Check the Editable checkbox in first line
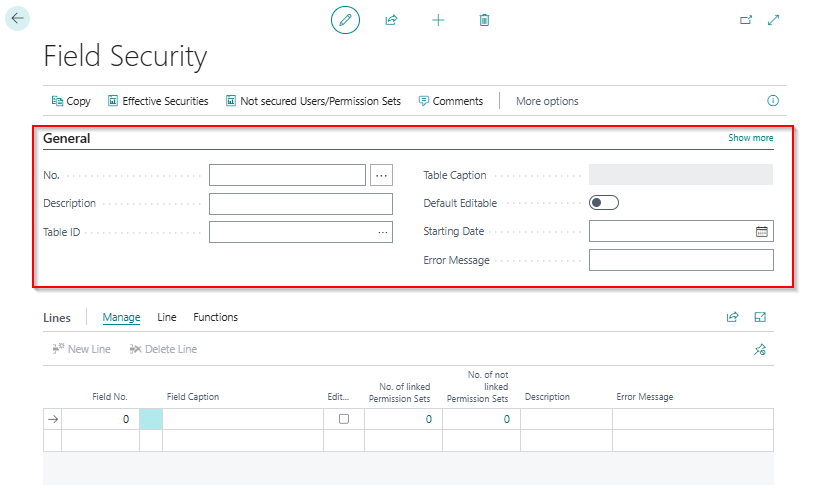813x494 pixels. (x=344, y=419)
